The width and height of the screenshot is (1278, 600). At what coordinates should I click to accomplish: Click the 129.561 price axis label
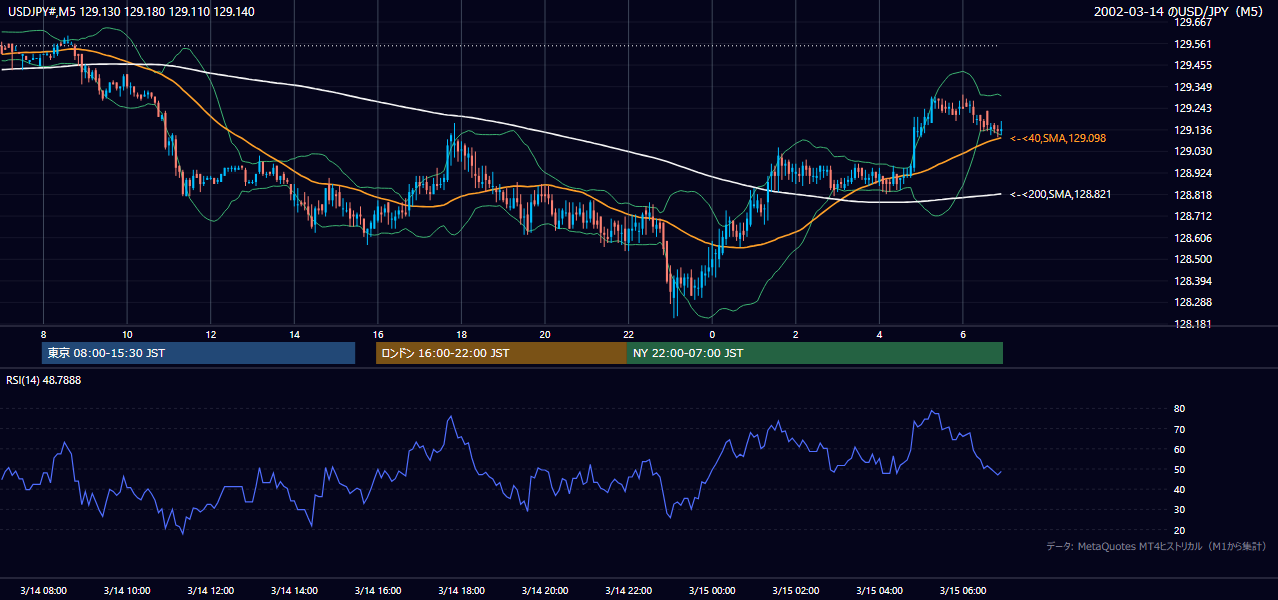1193,44
